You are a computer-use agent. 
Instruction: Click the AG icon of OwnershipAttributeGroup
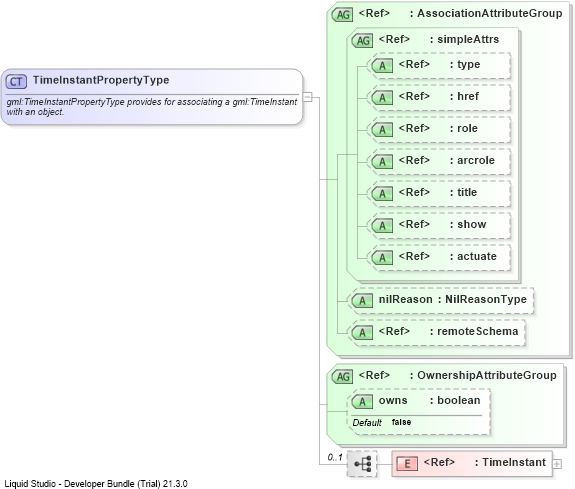[x=342, y=376]
